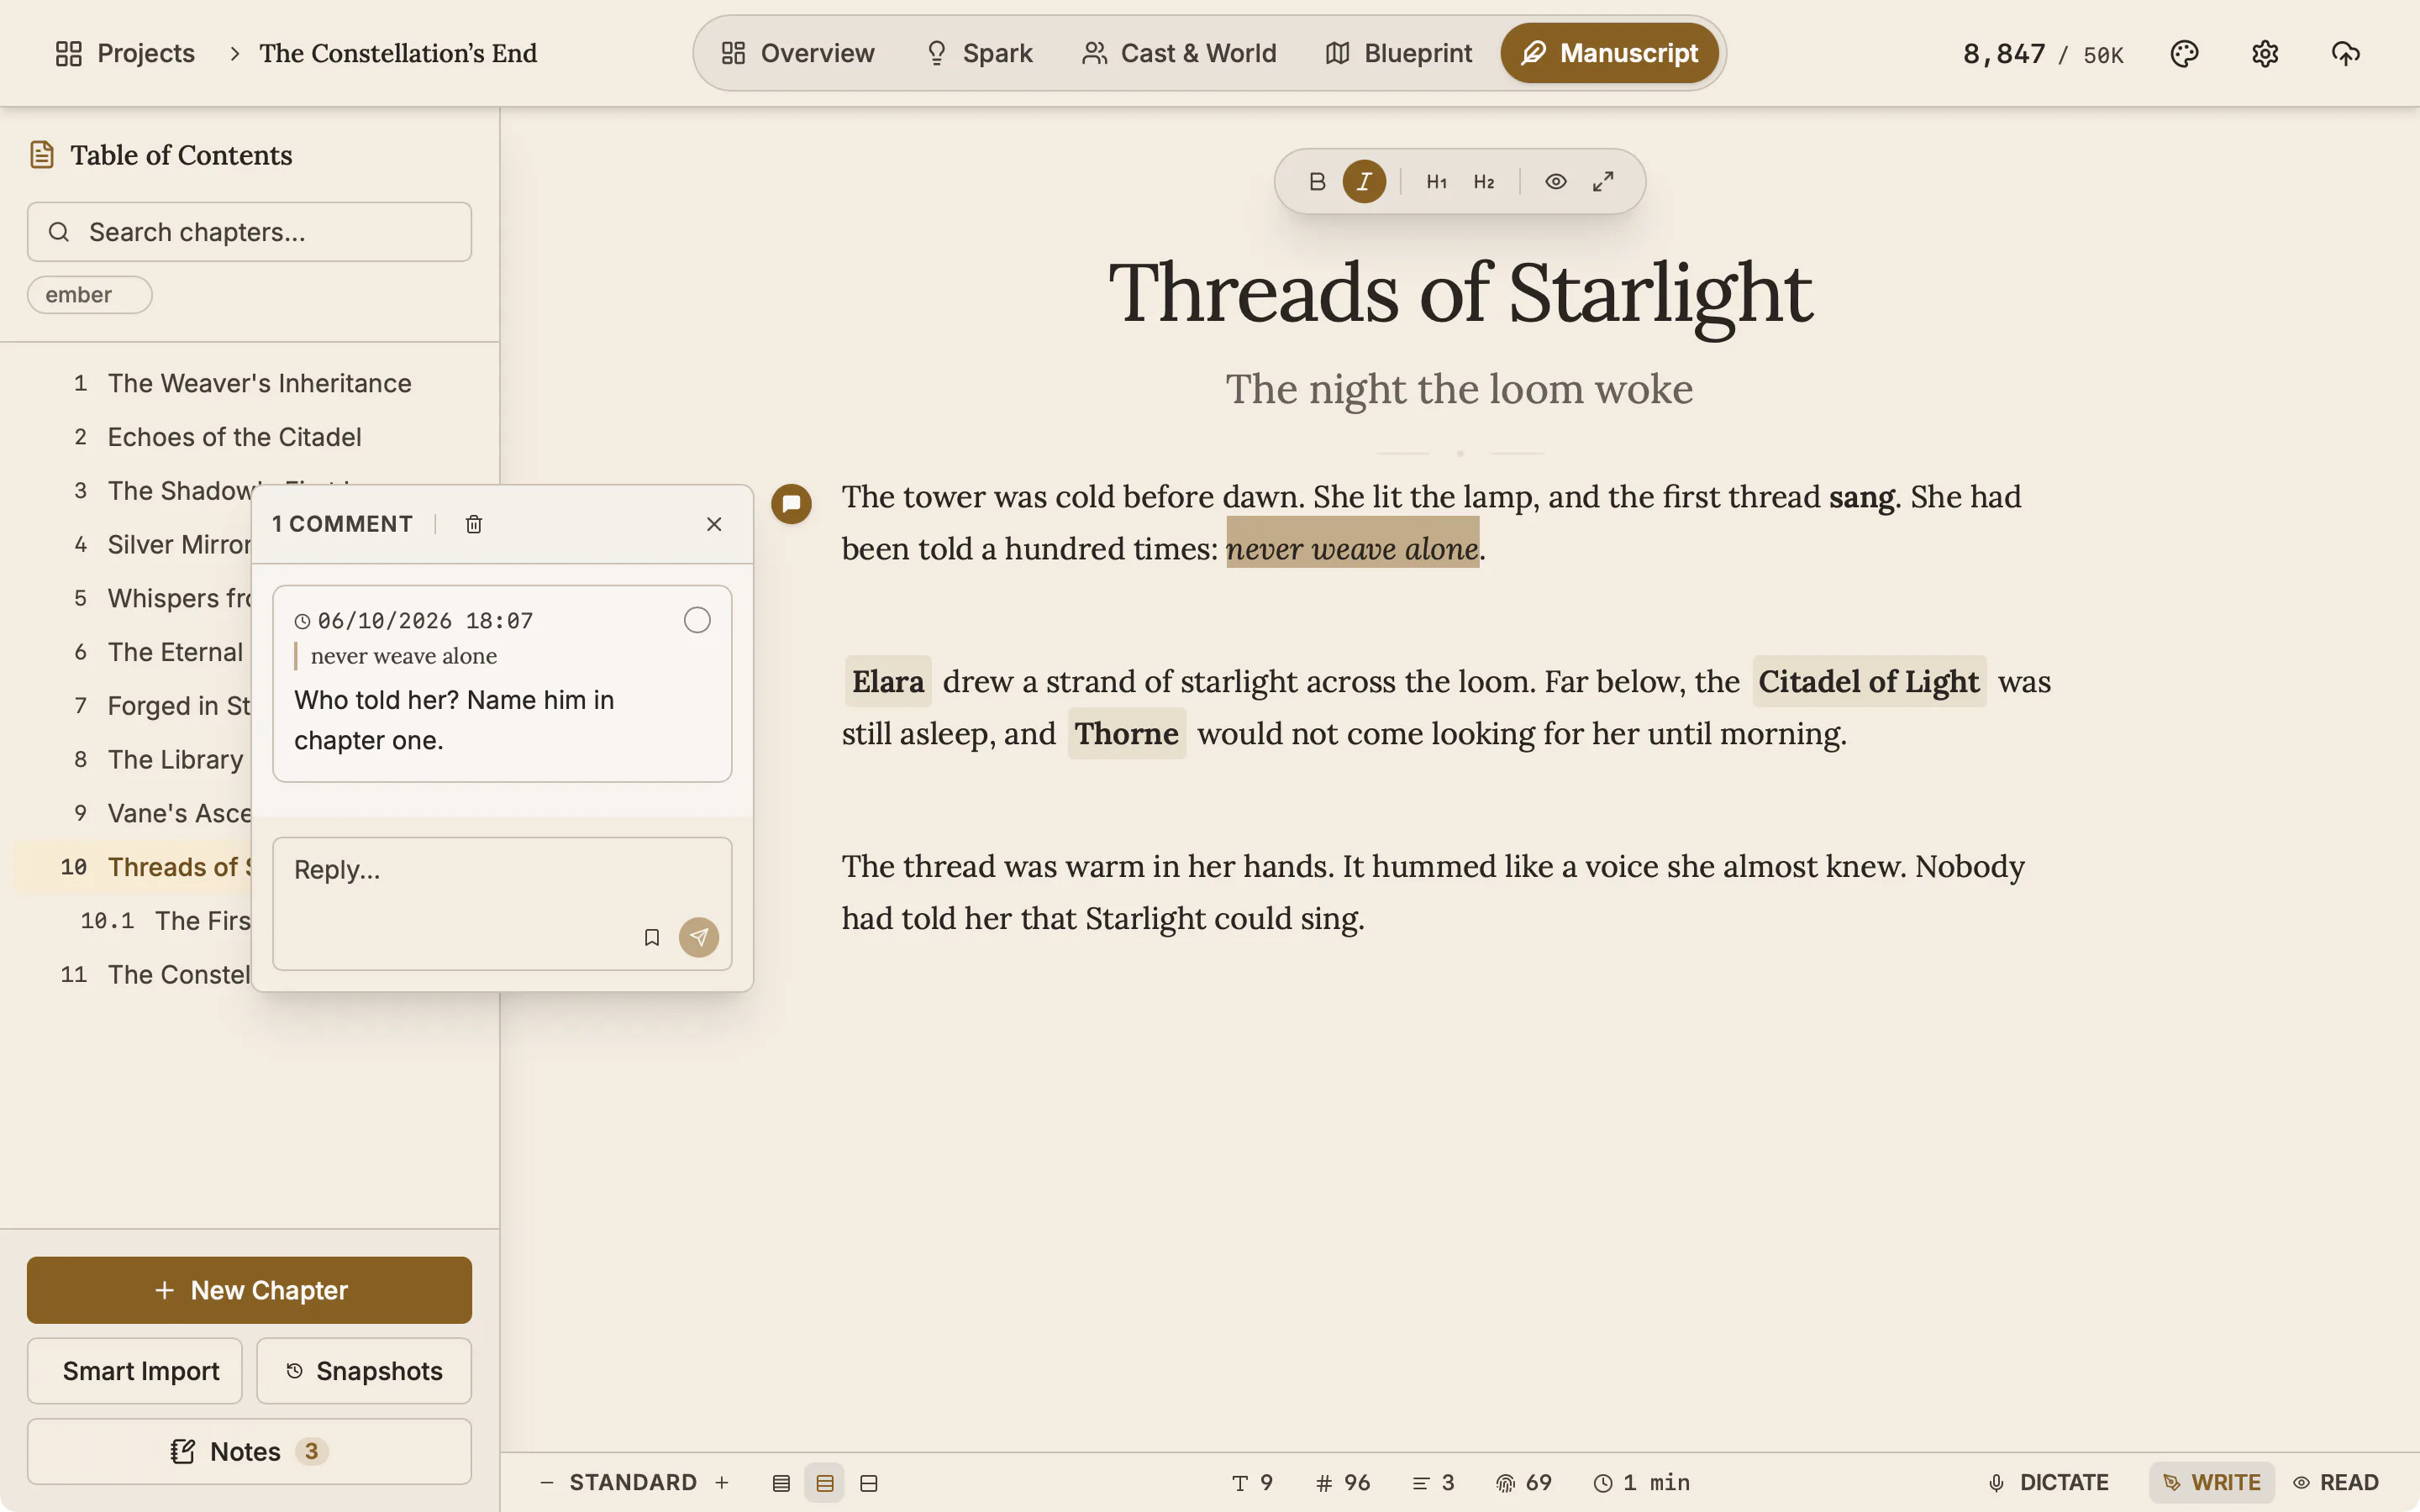Open Notes panel
Screen dimensions: 2420x1512
pos(249,1451)
